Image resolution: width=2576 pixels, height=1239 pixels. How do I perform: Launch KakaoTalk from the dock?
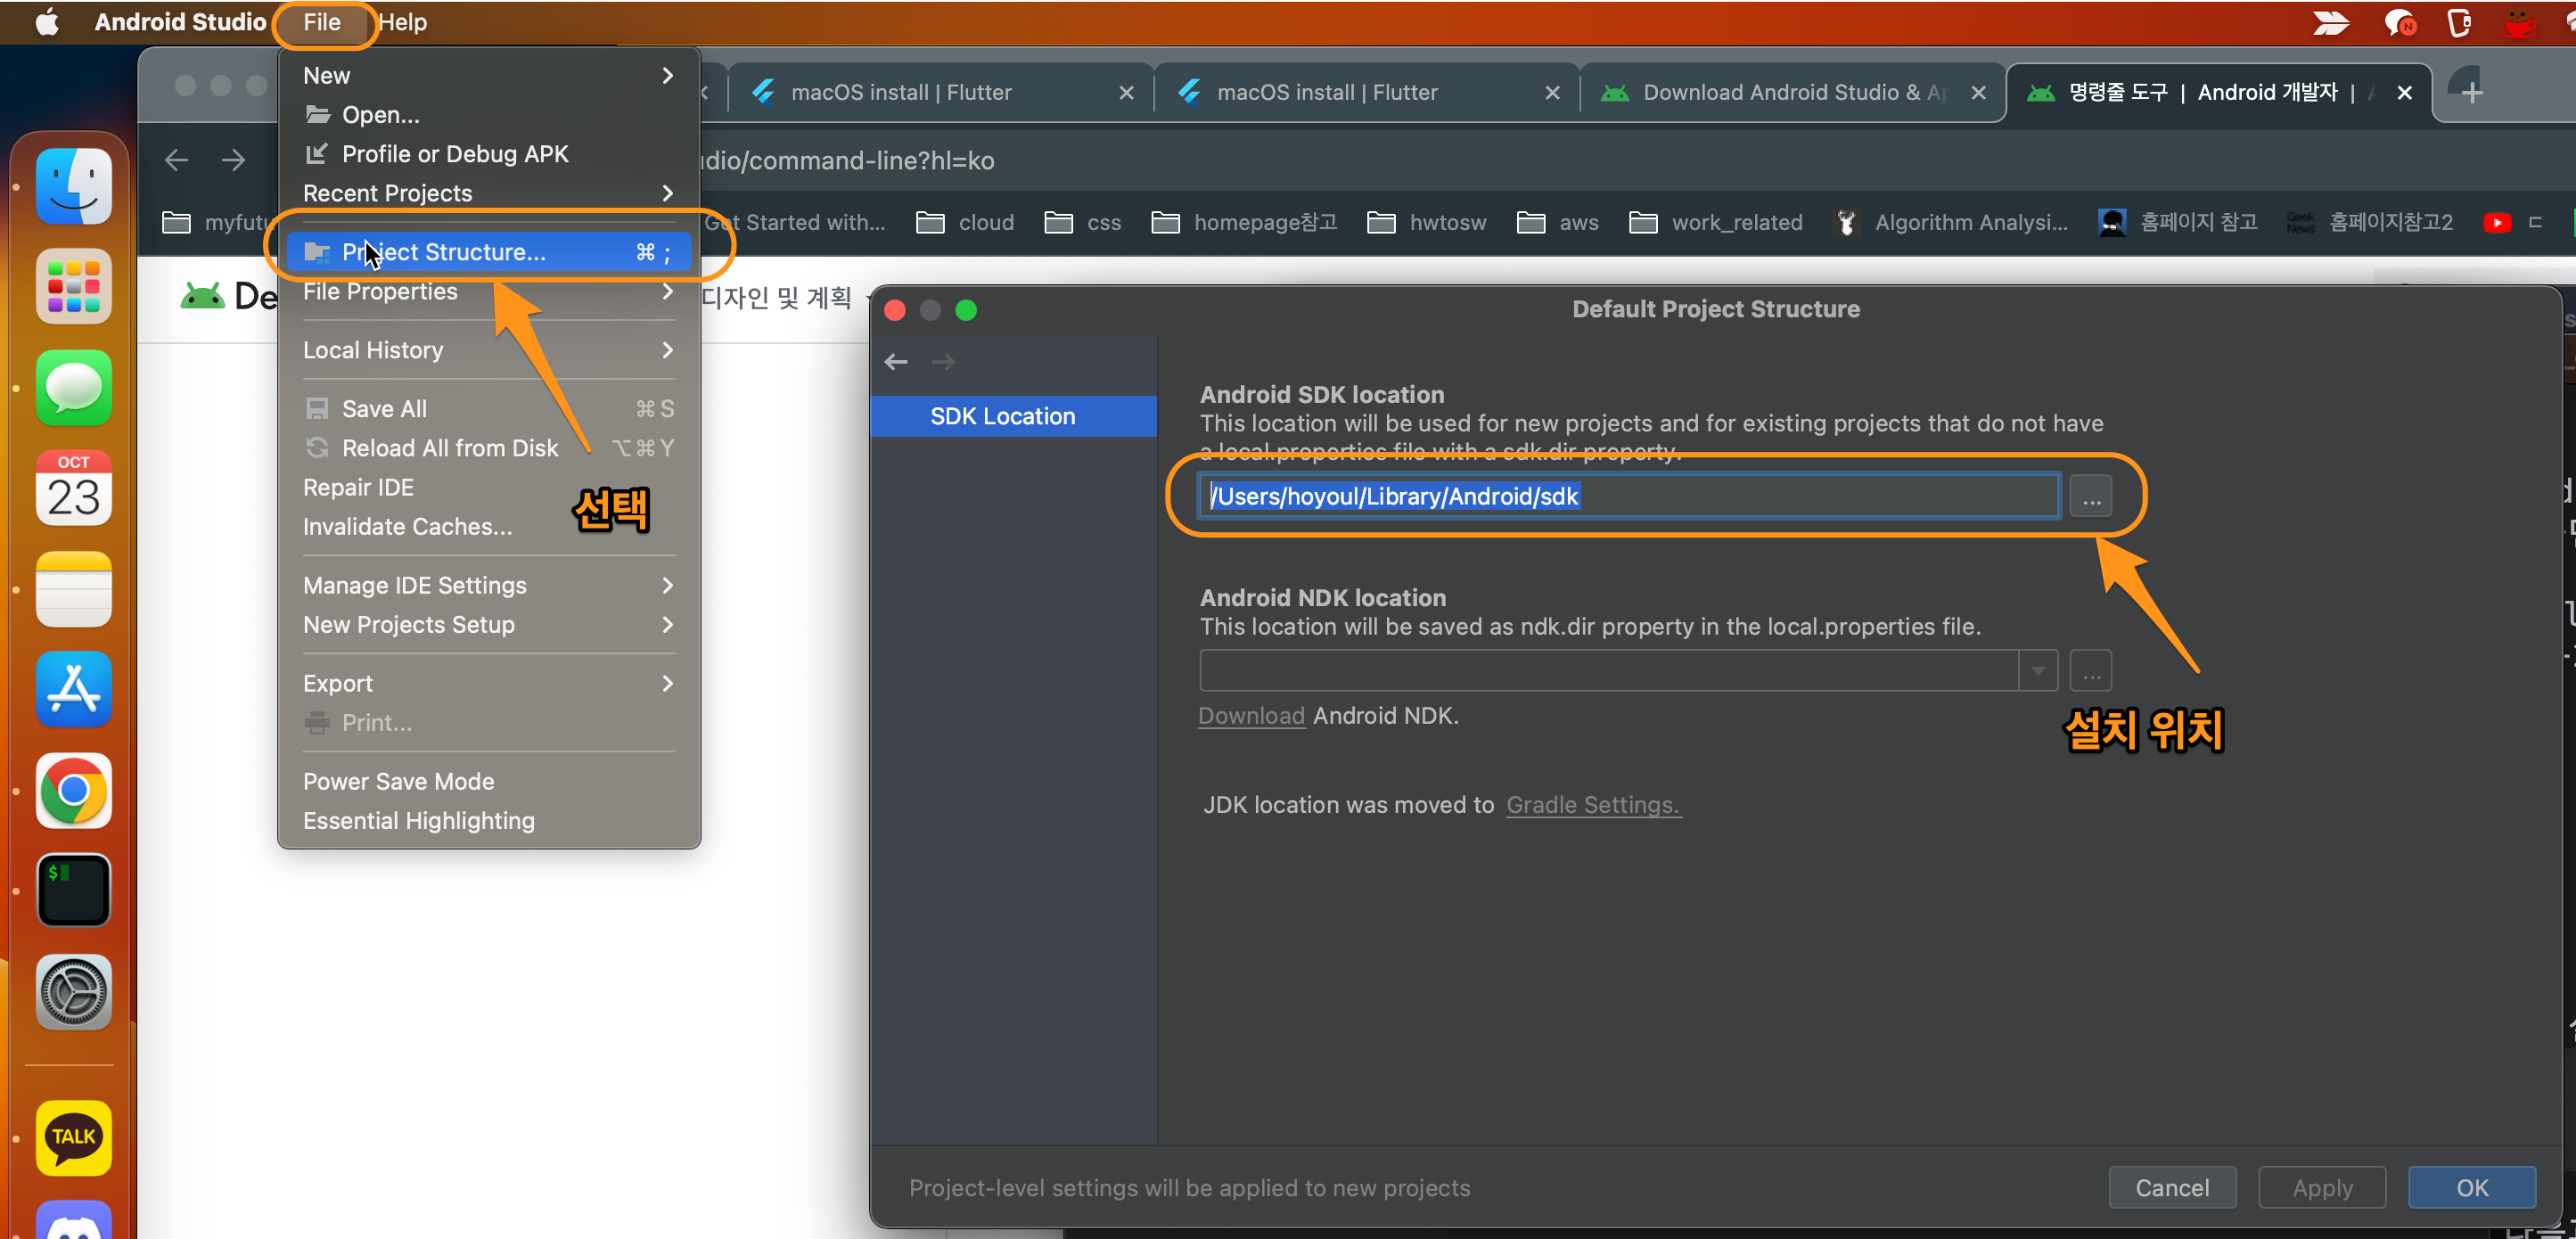[x=73, y=1138]
